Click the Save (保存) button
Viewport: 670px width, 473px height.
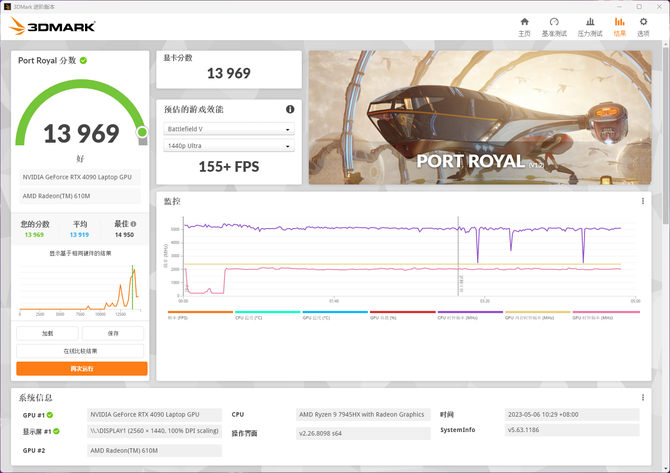coord(114,333)
